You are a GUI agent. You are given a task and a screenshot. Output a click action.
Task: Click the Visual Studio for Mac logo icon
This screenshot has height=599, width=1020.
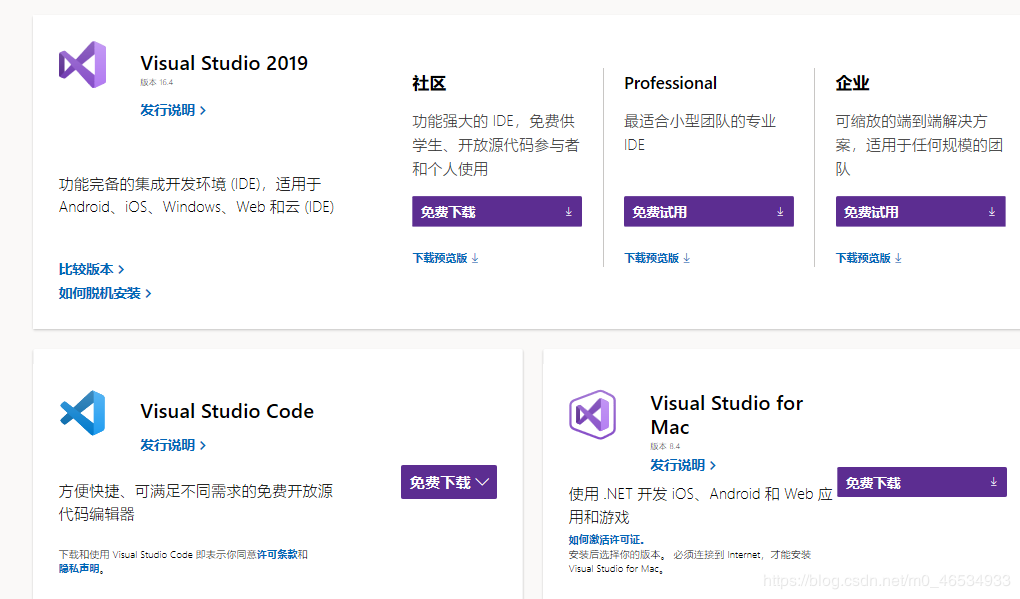coord(593,414)
